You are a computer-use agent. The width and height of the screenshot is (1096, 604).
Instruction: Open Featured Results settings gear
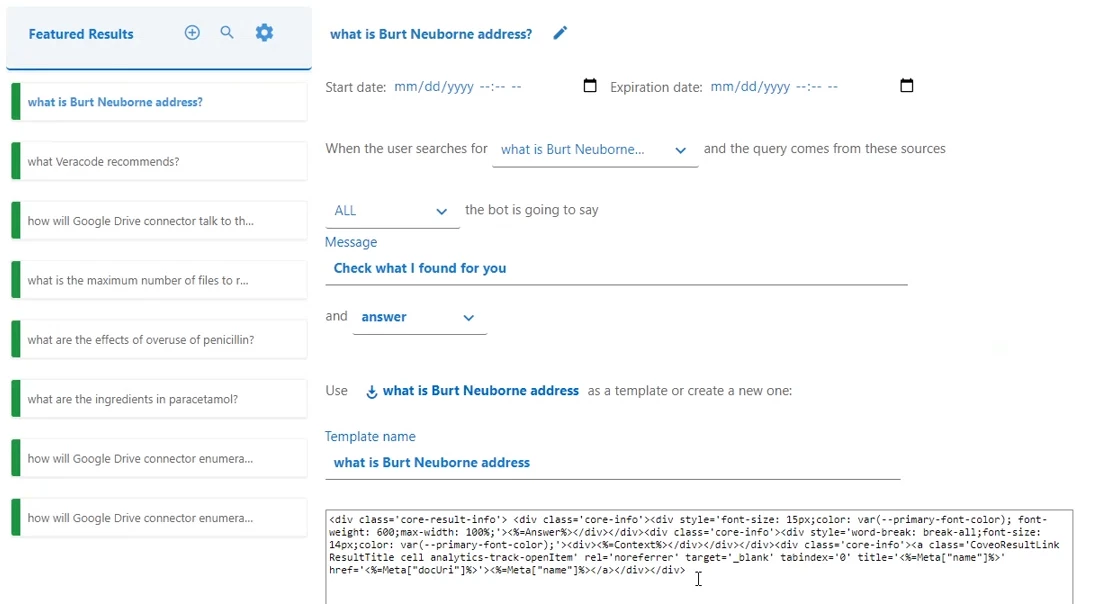(x=264, y=33)
